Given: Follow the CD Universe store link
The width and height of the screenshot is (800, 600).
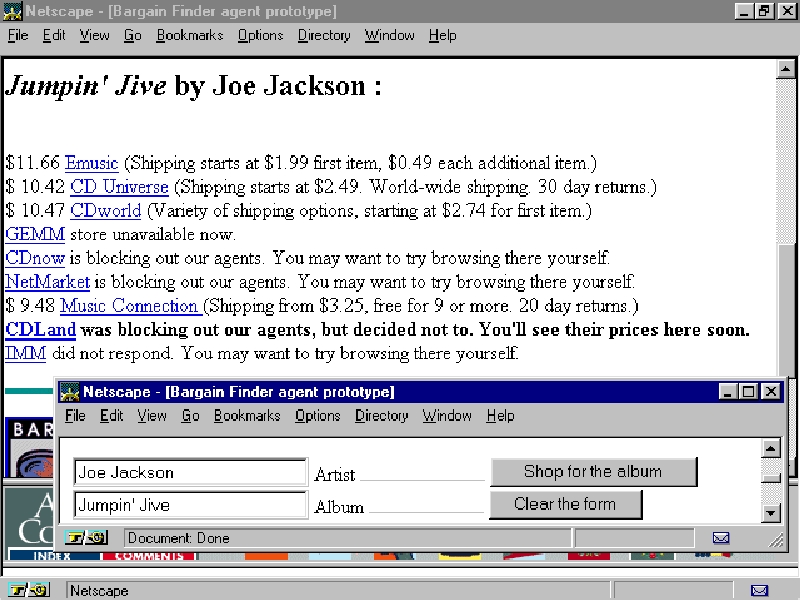Looking at the screenshot, I should pos(119,187).
